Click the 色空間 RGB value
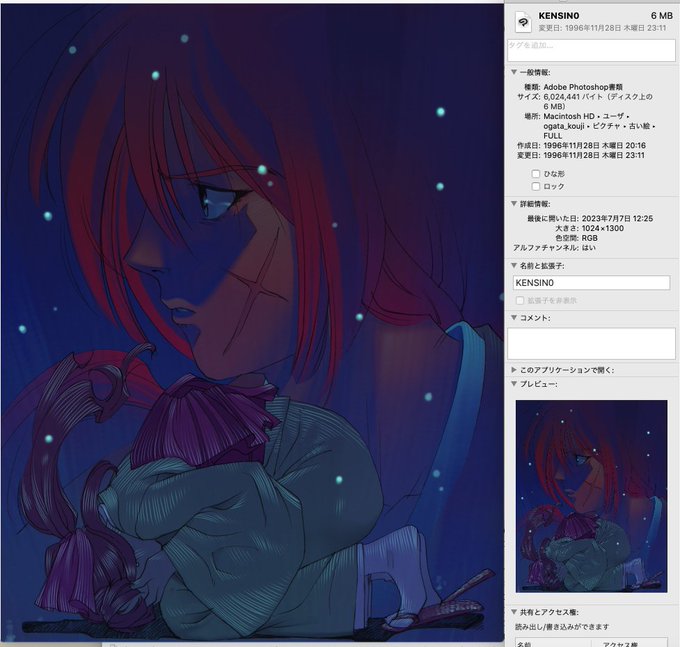Screen dimensions: 680x647 coord(589,238)
